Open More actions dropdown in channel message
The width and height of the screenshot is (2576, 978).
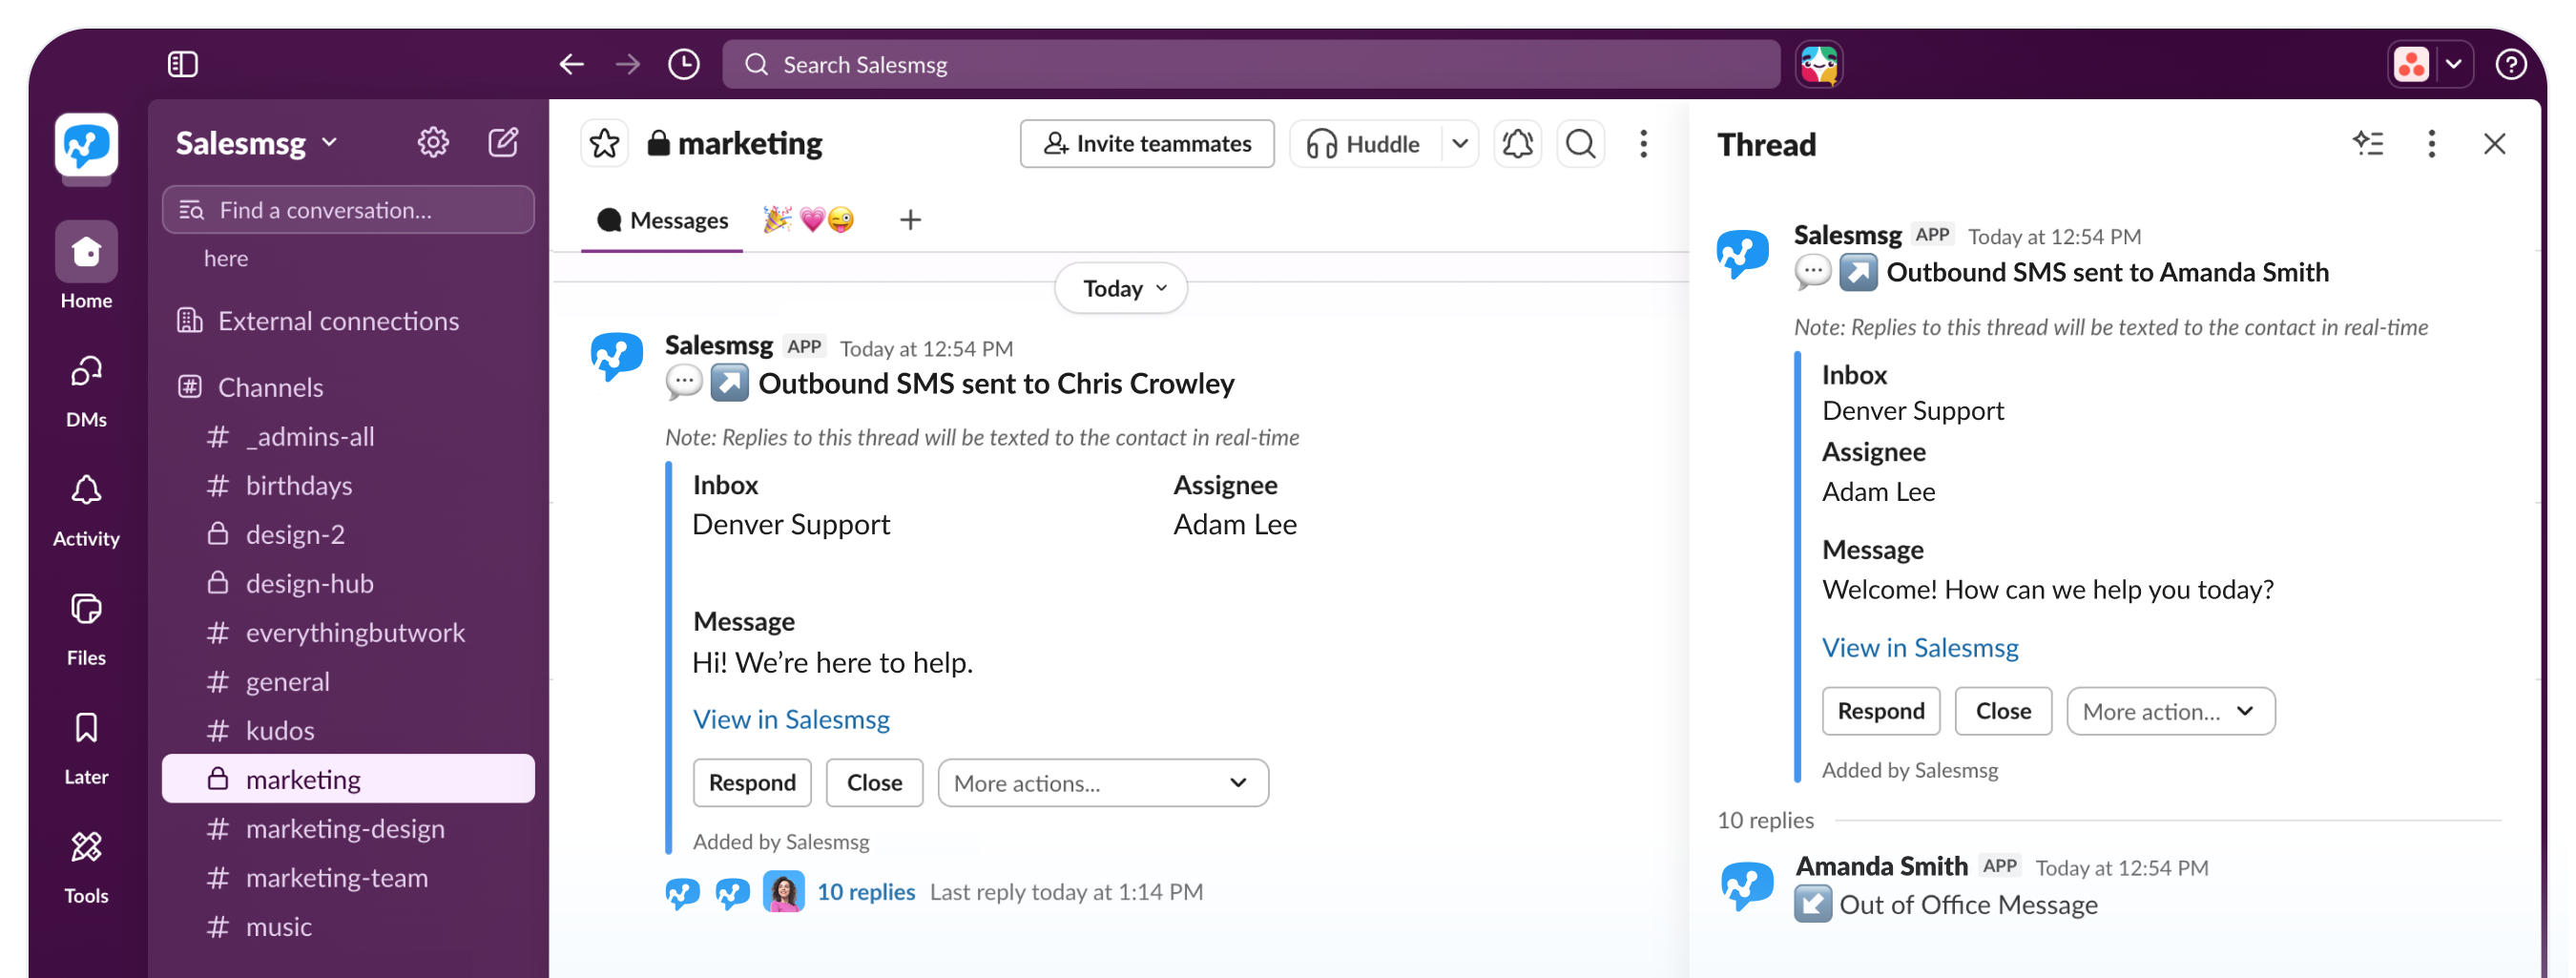coord(1104,783)
